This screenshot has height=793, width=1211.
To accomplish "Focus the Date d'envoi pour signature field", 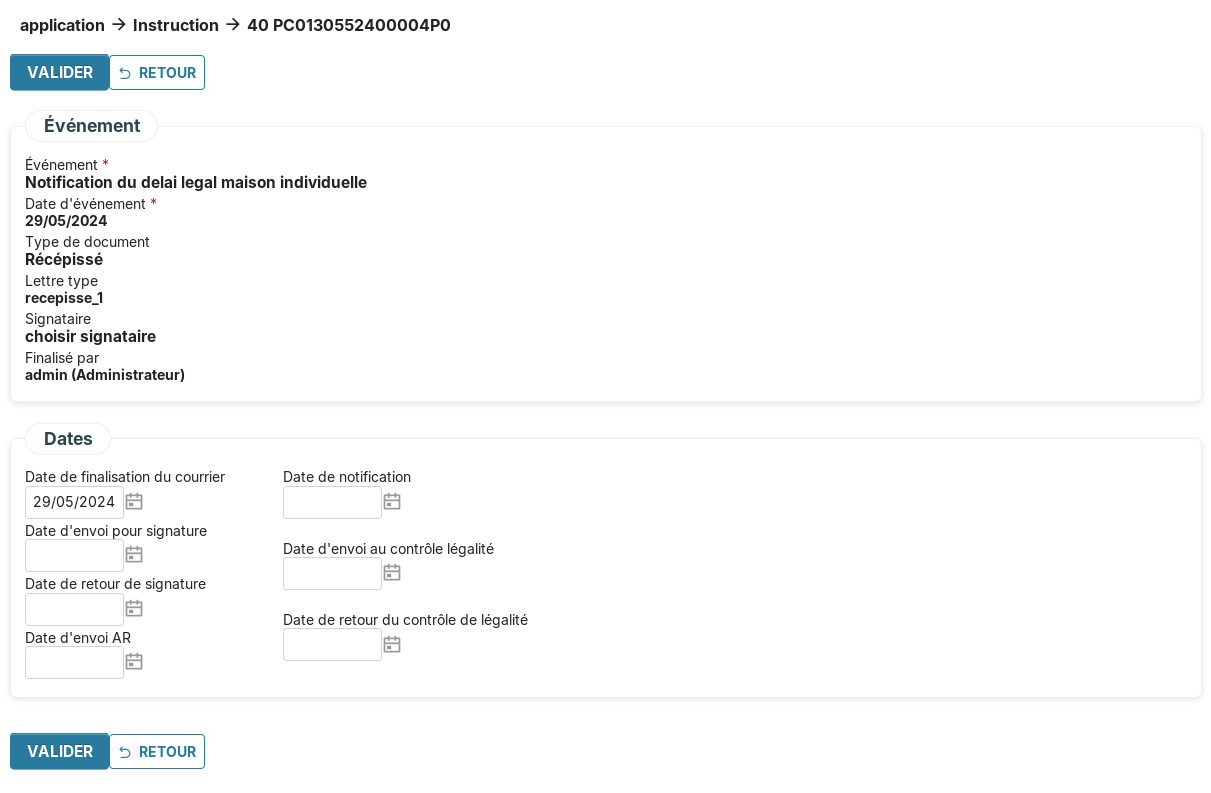I will pos(74,555).
